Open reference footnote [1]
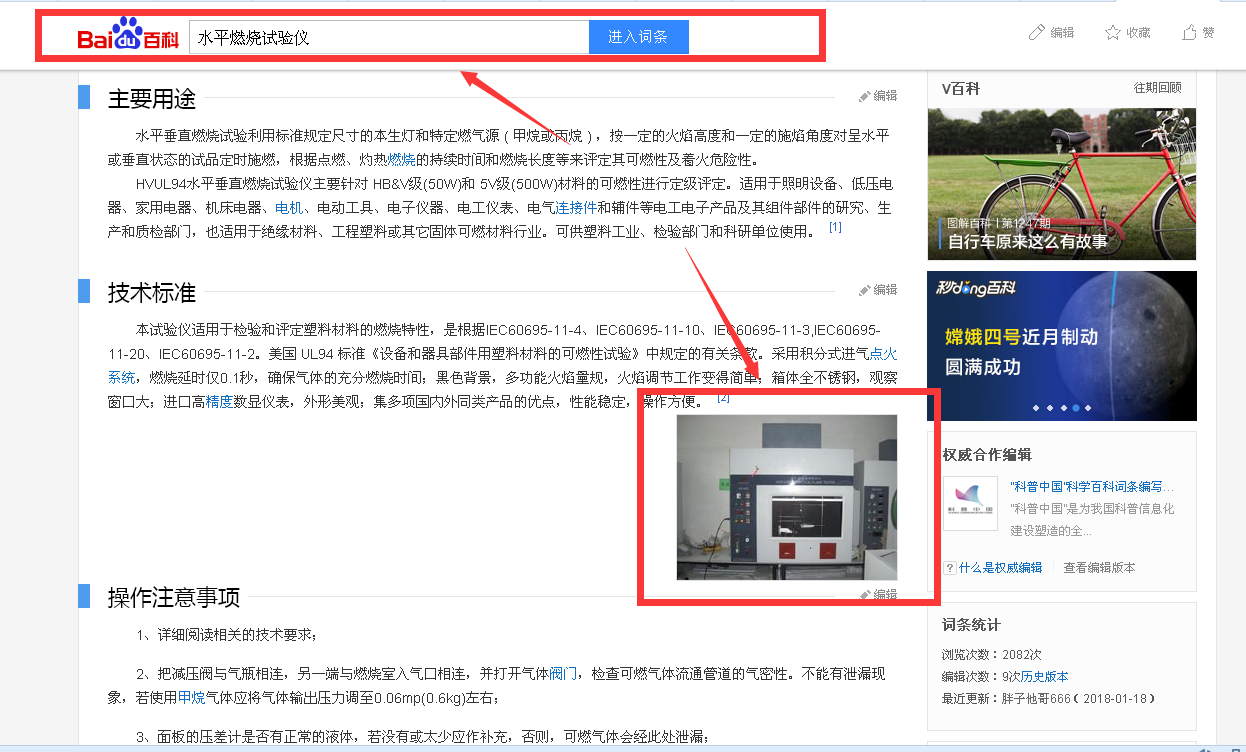 [835, 228]
